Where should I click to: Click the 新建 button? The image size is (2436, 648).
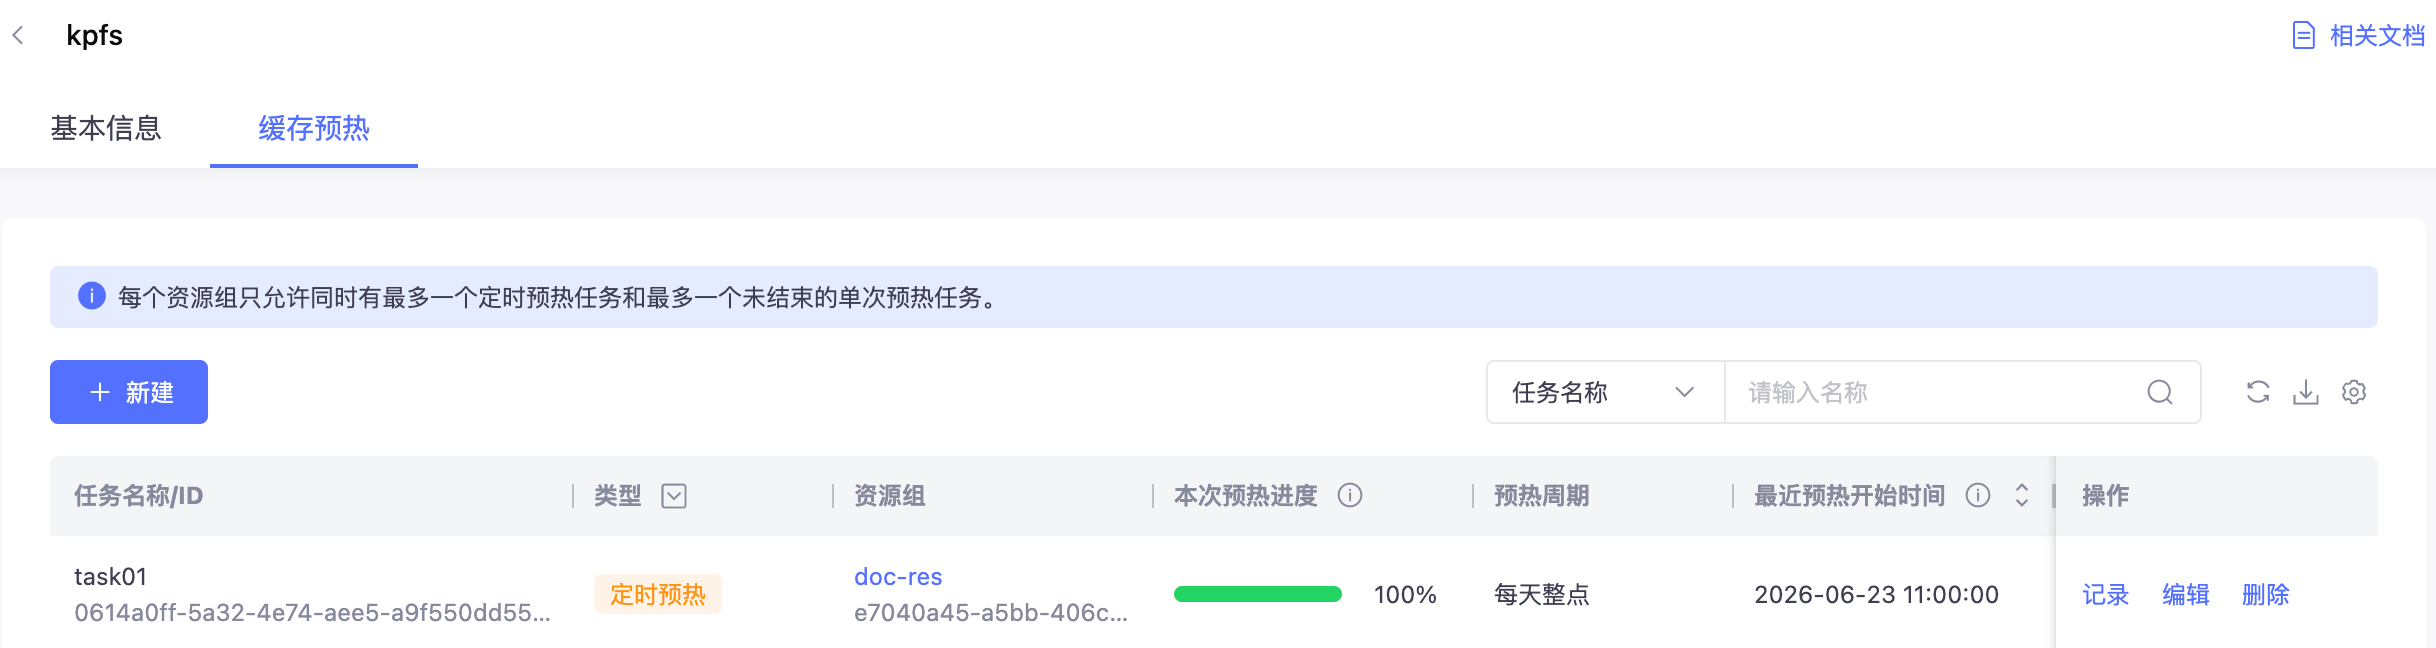(129, 392)
